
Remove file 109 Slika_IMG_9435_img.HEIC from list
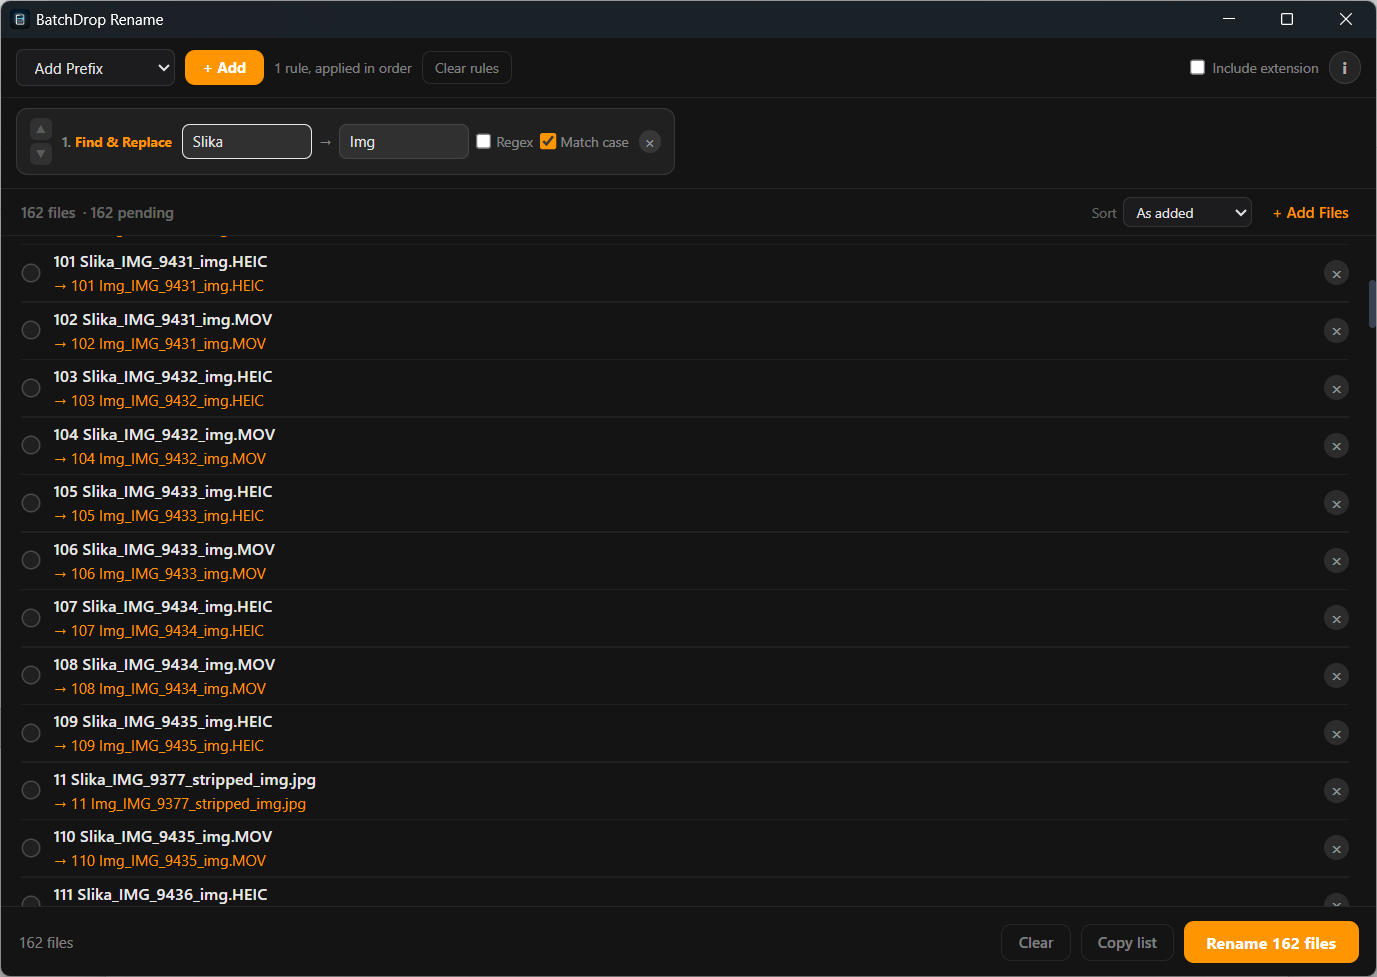click(1336, 733)
